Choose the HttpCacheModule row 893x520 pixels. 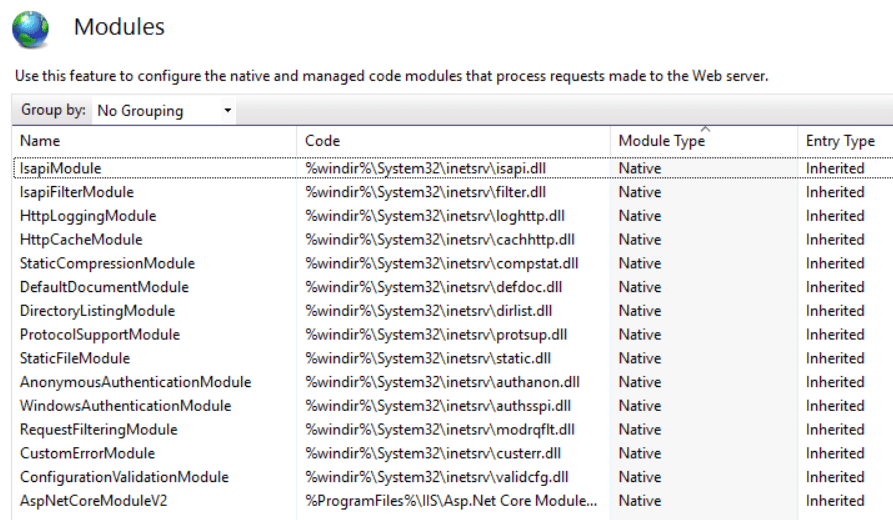[81, 240]
